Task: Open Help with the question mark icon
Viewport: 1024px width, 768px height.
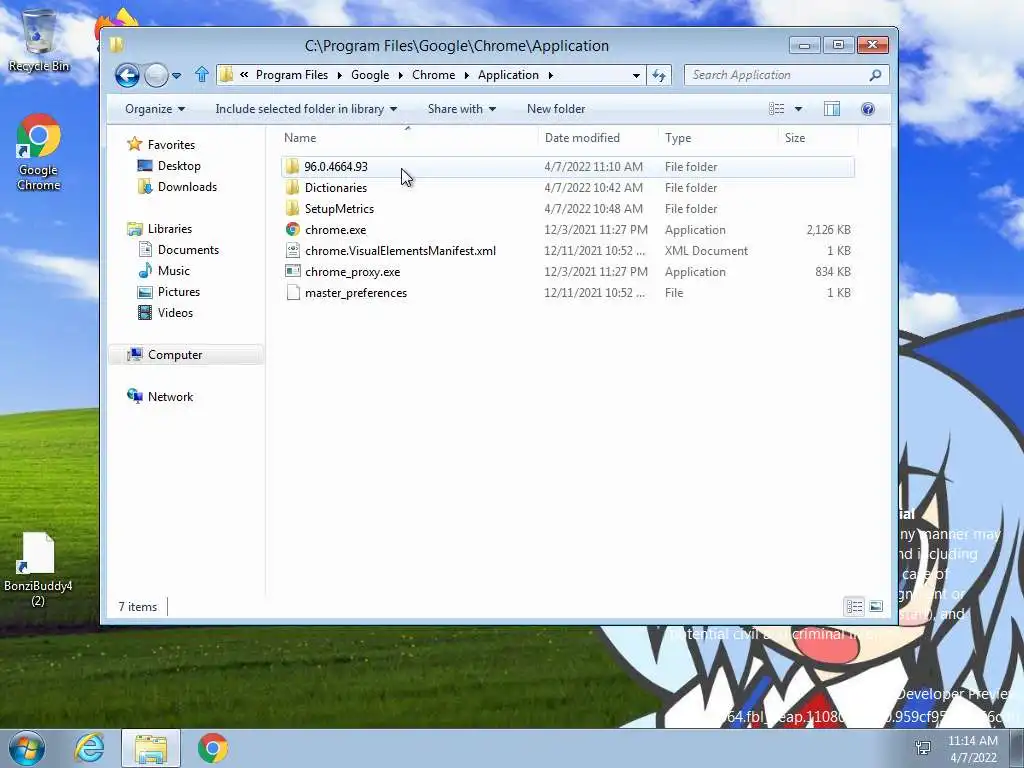Action: tap(867, 109)
